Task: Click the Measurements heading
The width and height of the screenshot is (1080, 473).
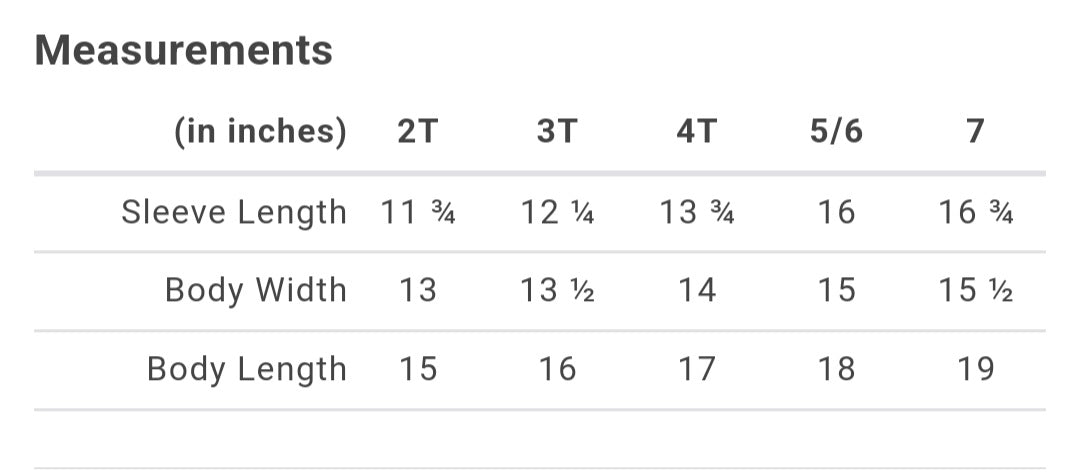Action: (x=183, y=50)
